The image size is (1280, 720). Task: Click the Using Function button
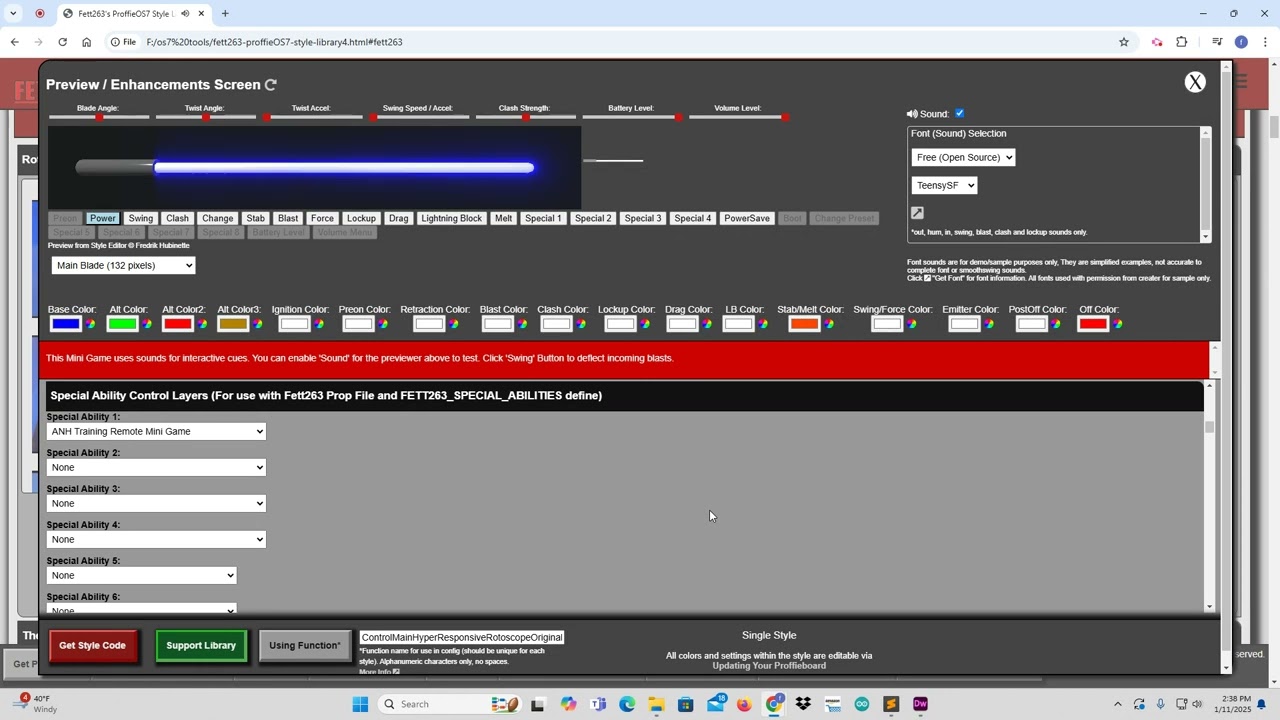click(305, 646)
